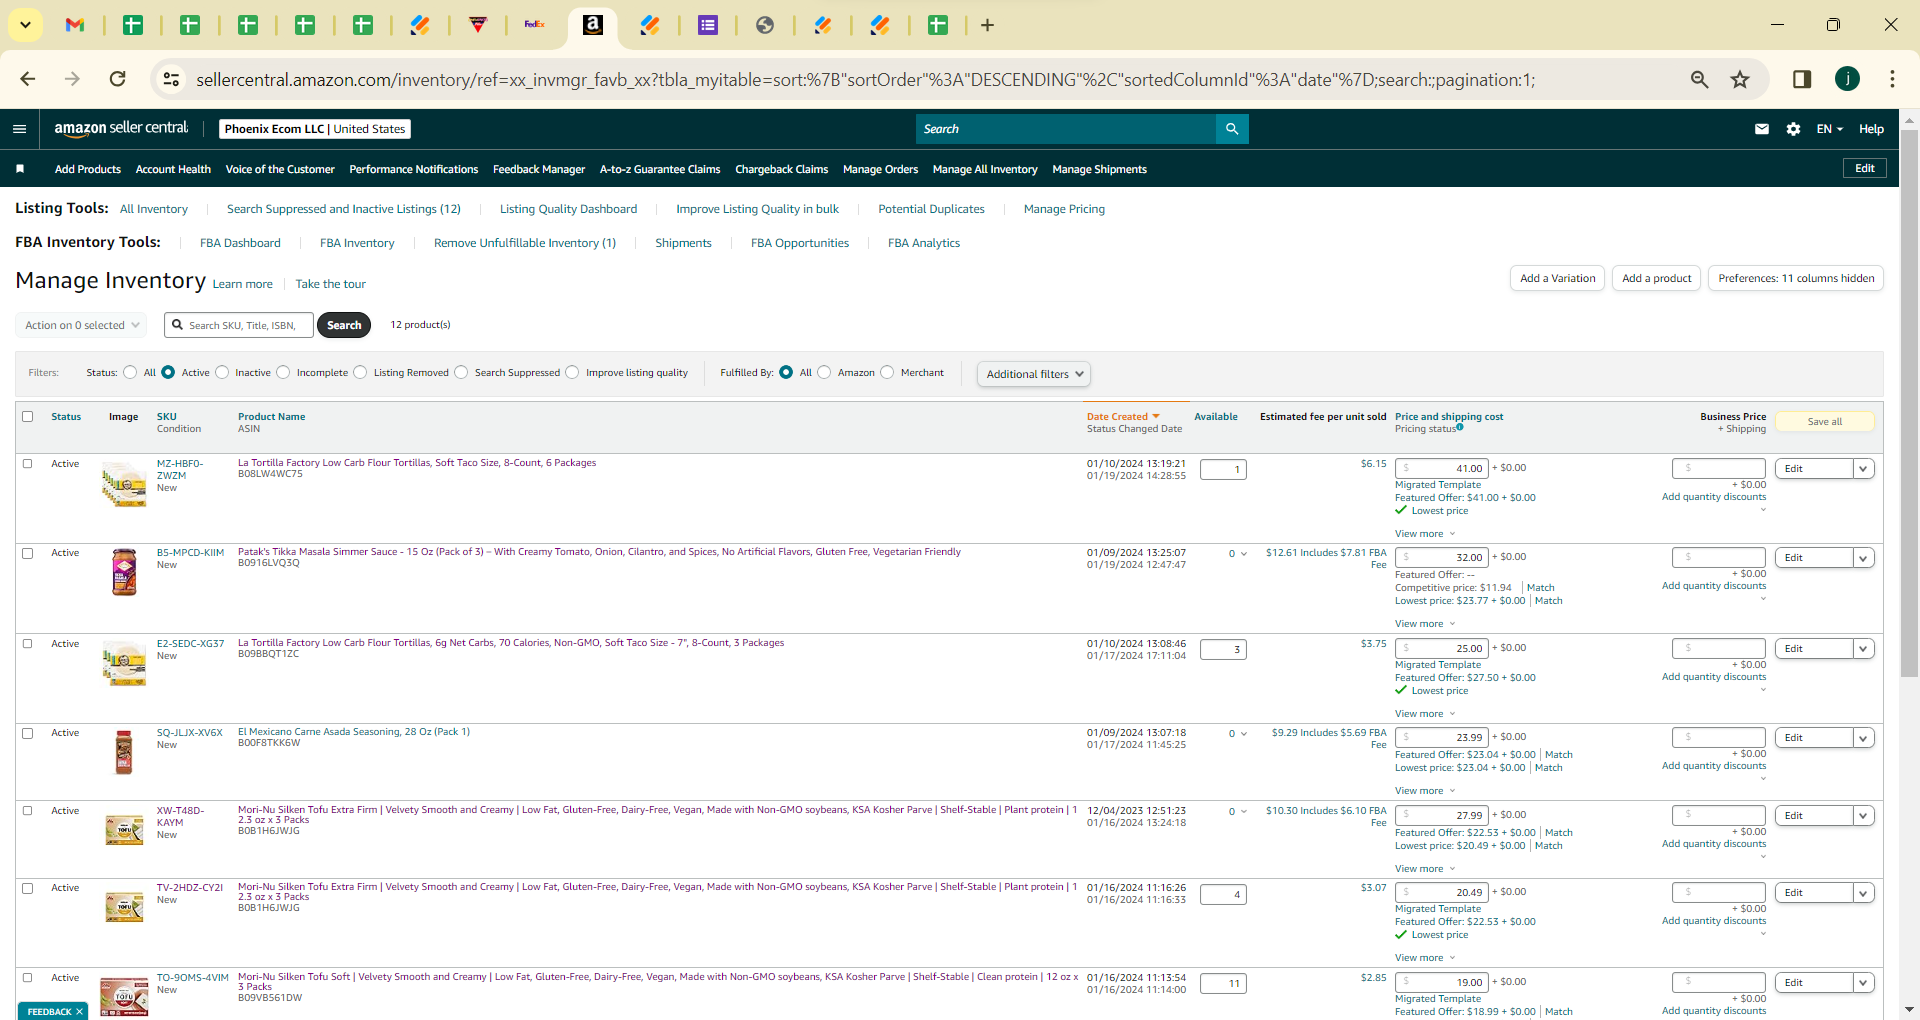
Task: Click the Pricing status info icon
Action: pos(1460,427)
